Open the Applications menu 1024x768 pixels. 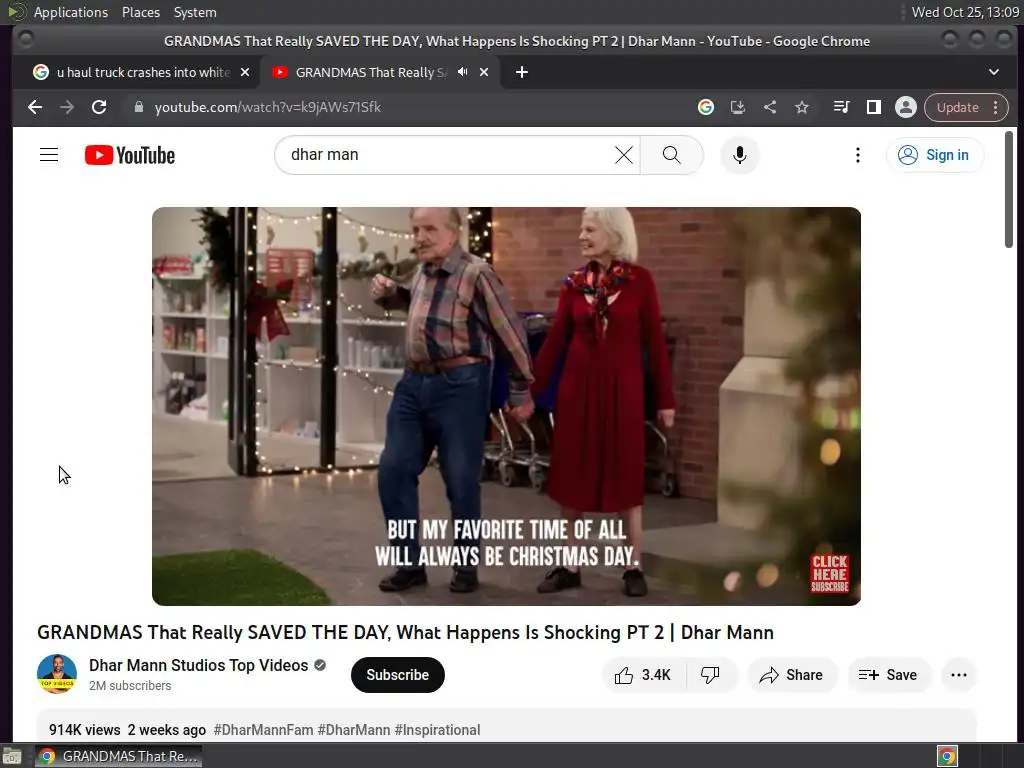pyautogui.click(x=71, y=12)
